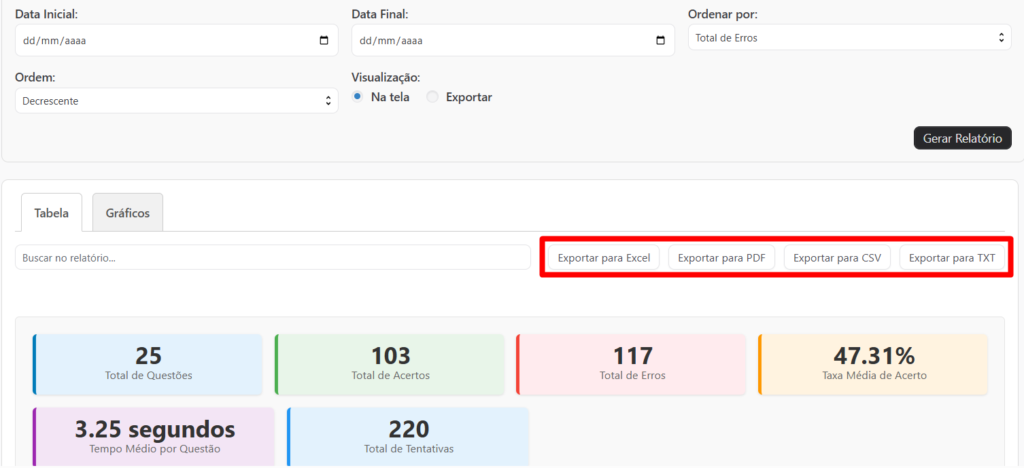This screenshot has height=468, width=1024.
Task: Open the Ordenar por dropdown
Action: pos(849,38)
